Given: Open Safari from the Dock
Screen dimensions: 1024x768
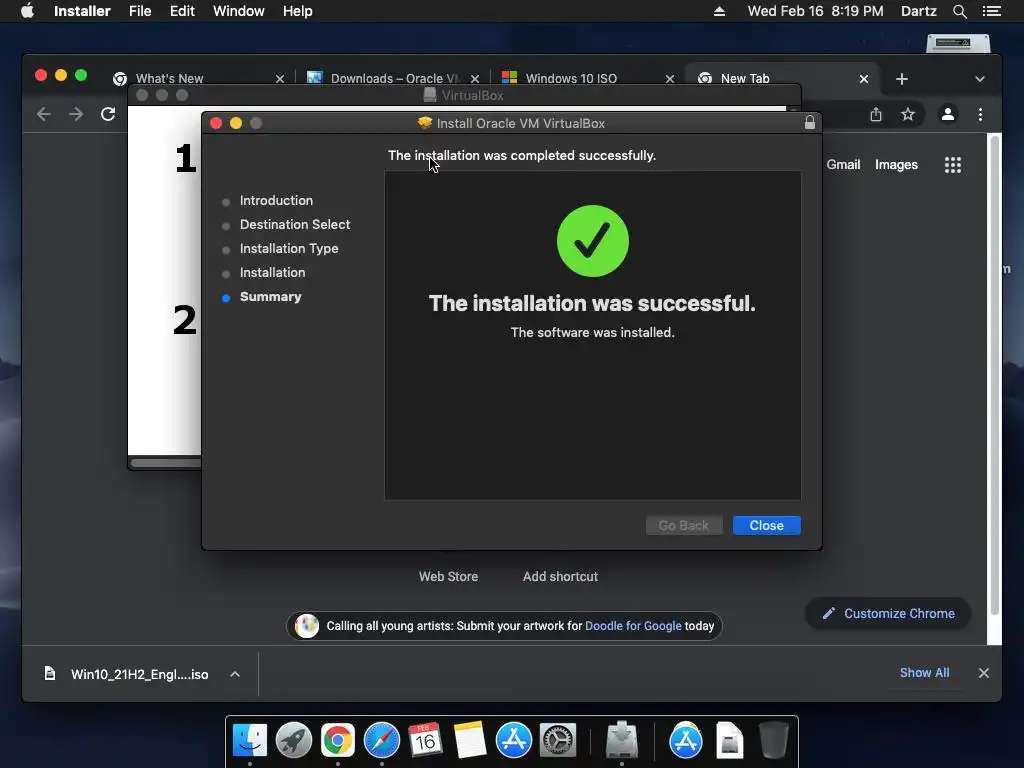Looking at the screenshot, I should (x=381, y=740).
